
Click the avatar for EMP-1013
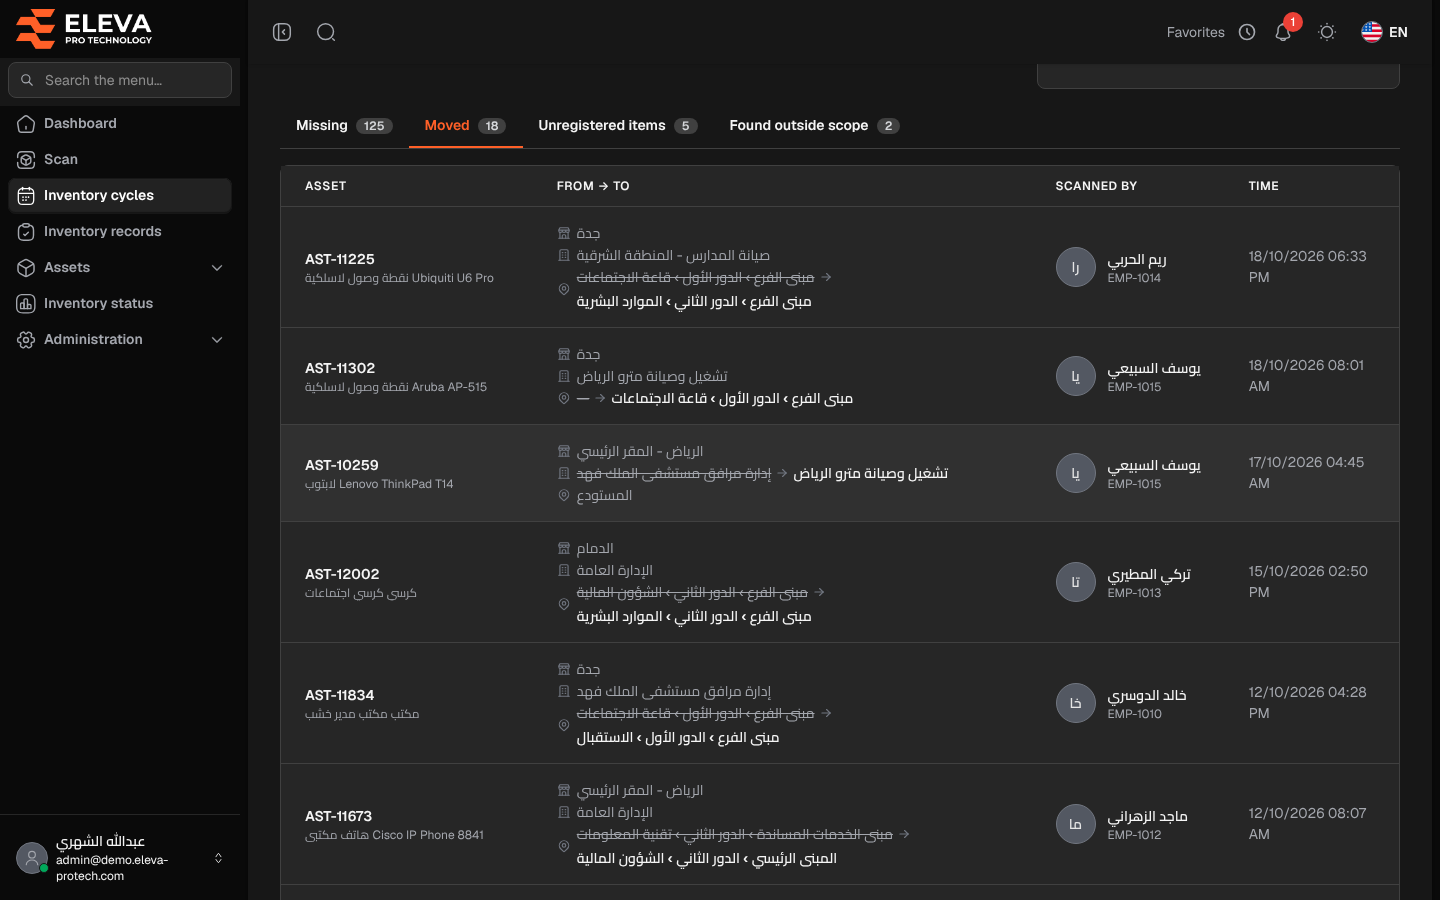click(x=1075, y=582)
